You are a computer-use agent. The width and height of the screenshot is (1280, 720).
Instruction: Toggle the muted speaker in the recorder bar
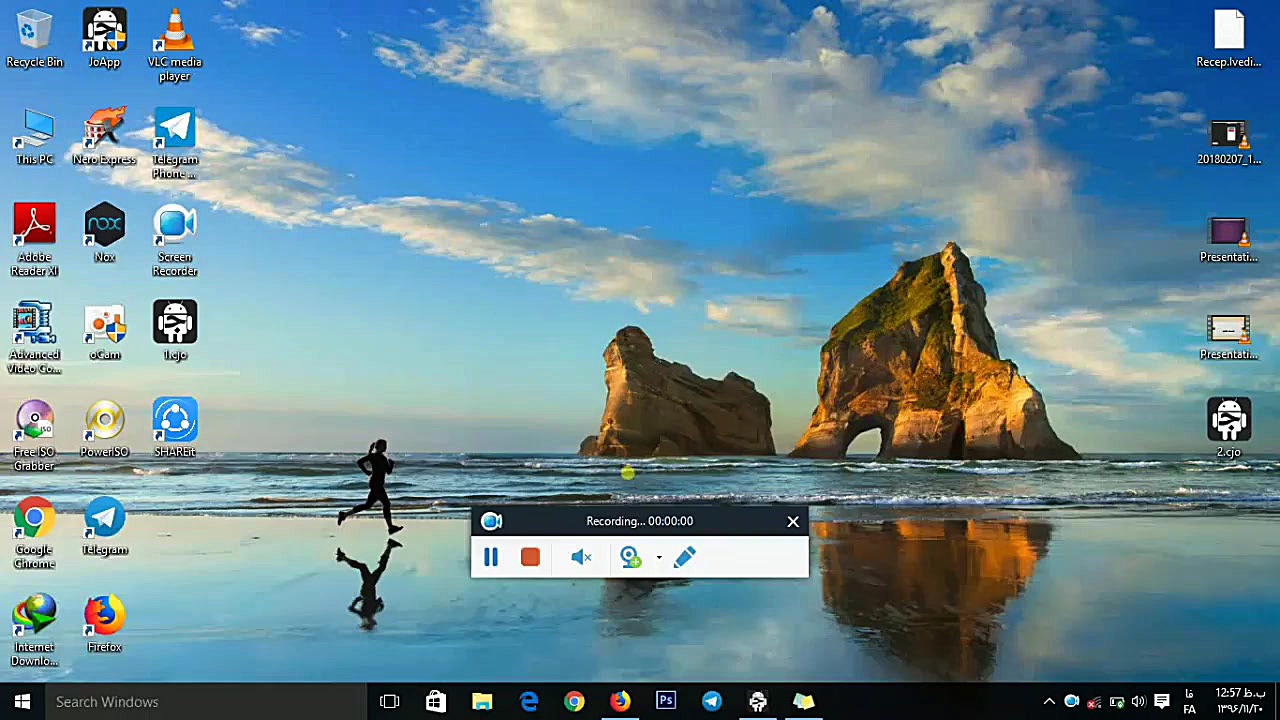pyautogui.click(x=581, y=557)
